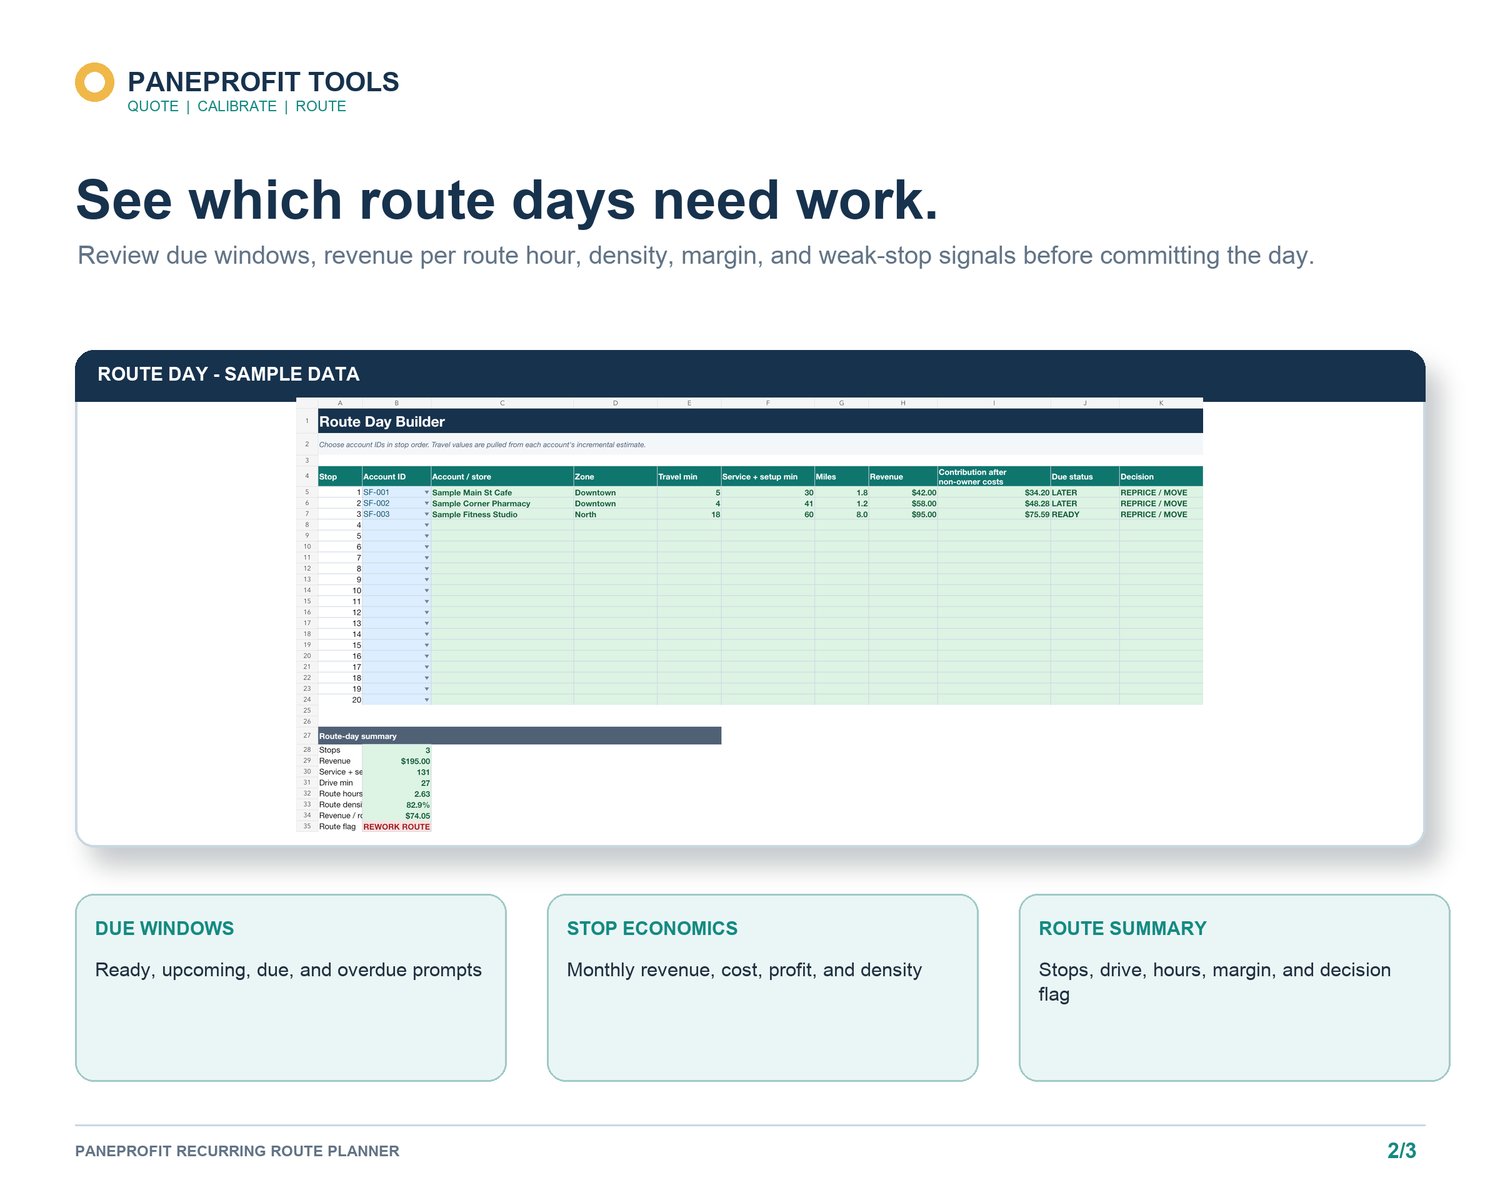Click the Sample Main St Cafe cell
Viewport: 1500px width, 1200px height.
[502, 492]
